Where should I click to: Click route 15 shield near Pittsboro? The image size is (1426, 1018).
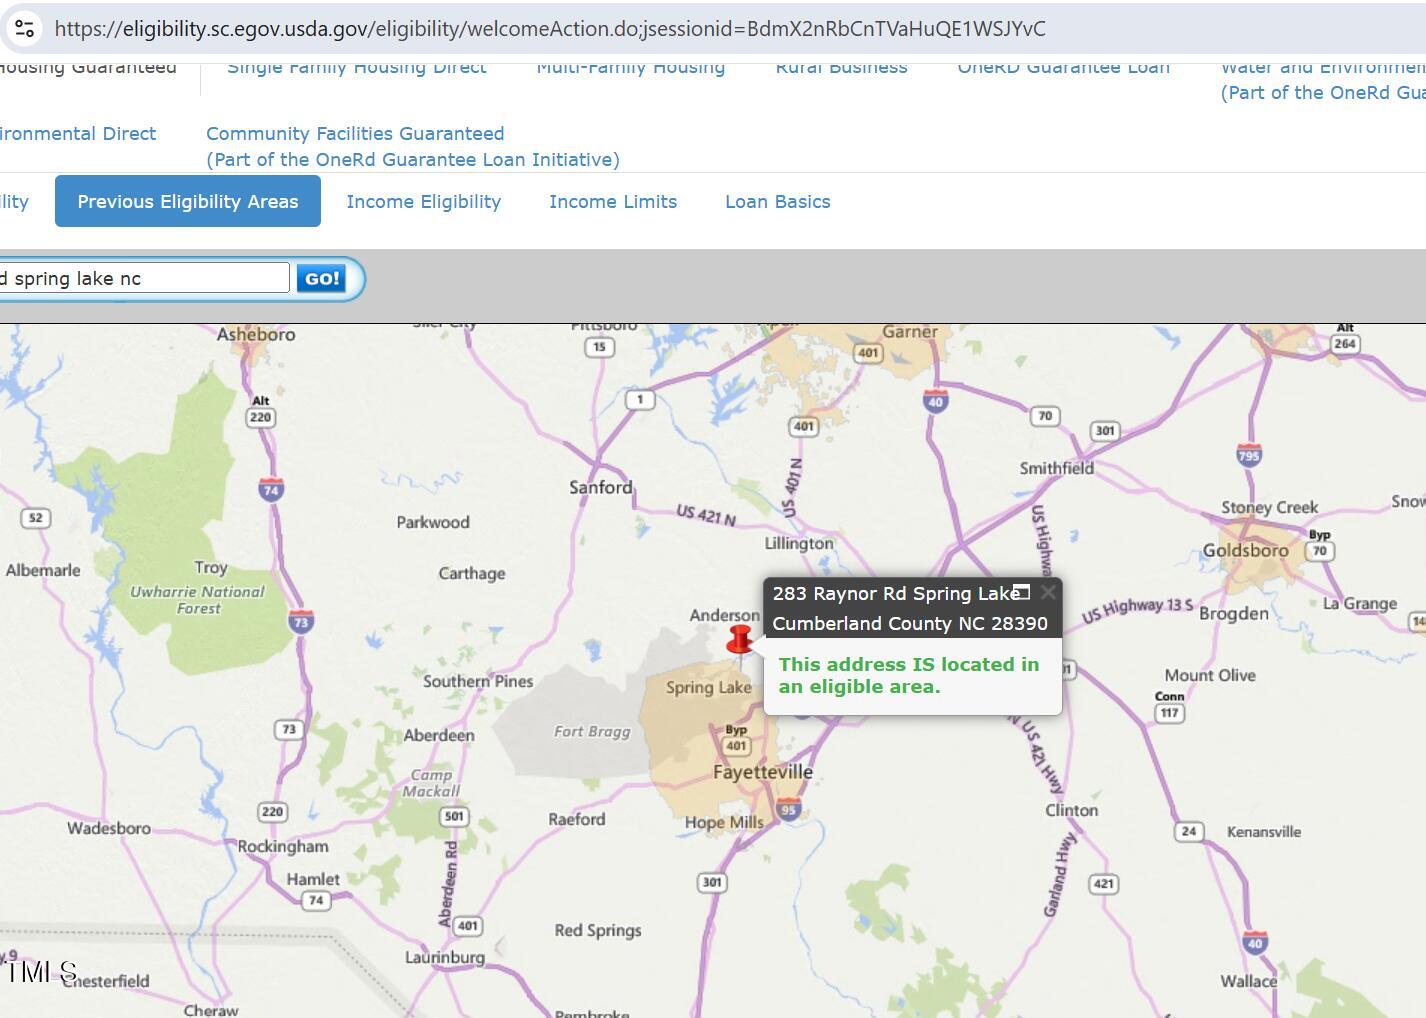pos(599,347)
